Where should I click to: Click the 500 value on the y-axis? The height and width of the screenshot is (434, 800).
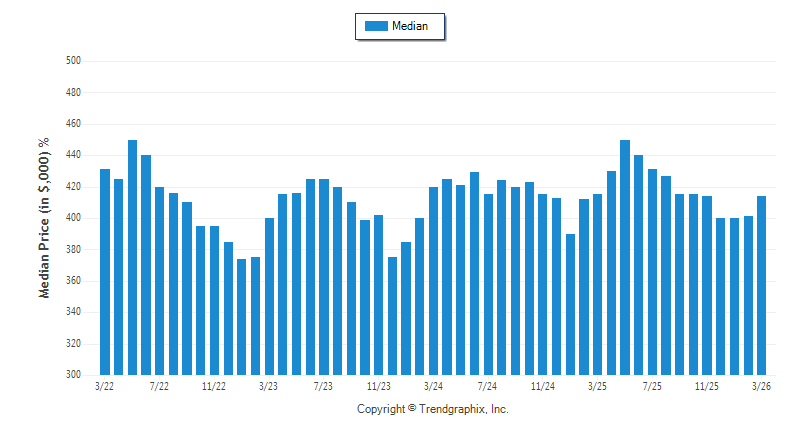[x=73, y=61]
